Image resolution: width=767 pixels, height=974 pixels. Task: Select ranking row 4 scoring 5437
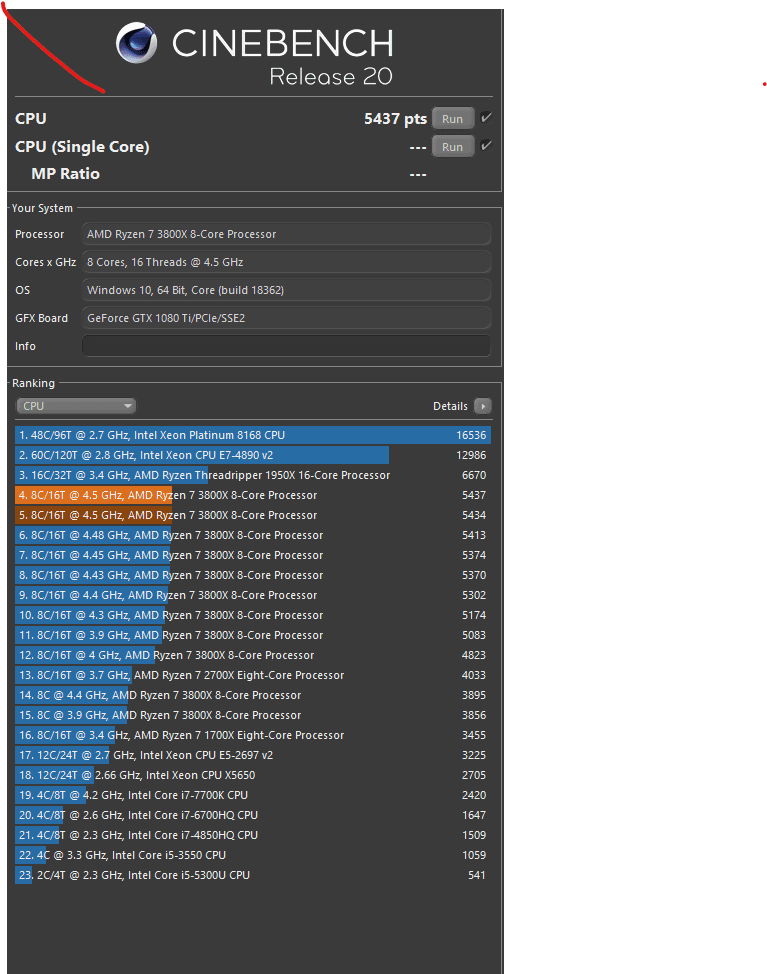point(253,495)
